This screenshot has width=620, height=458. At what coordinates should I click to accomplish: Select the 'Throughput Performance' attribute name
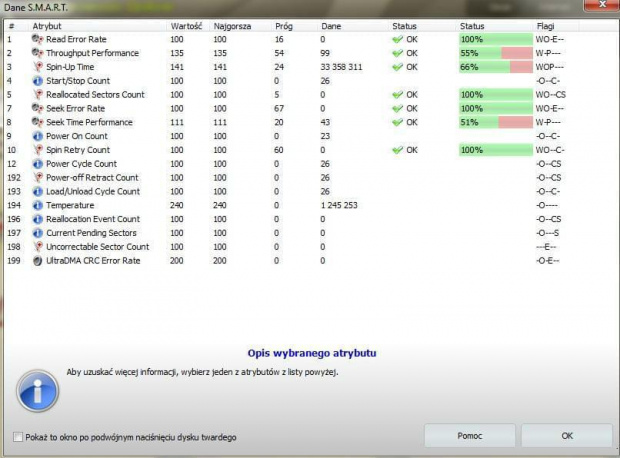coord(93,53)
